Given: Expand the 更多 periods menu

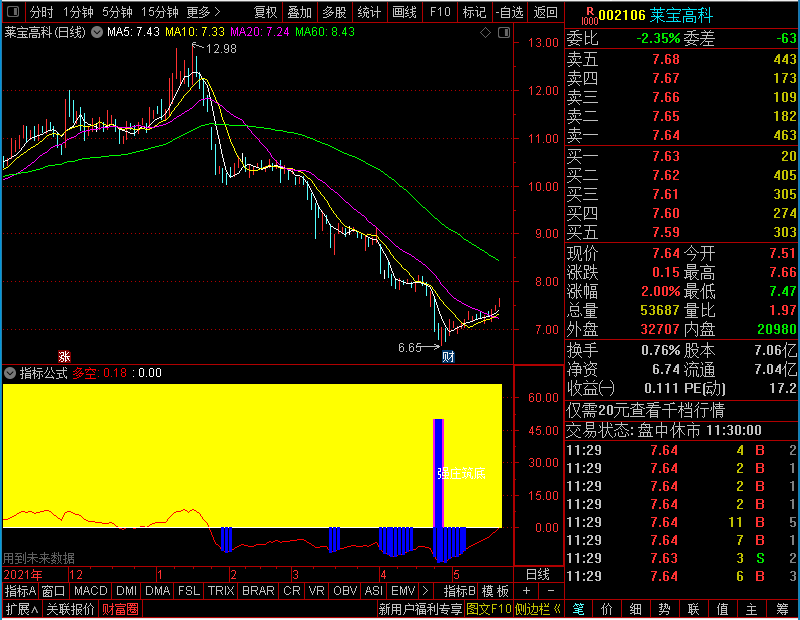Looking at the screenshot, I should 203,12.
